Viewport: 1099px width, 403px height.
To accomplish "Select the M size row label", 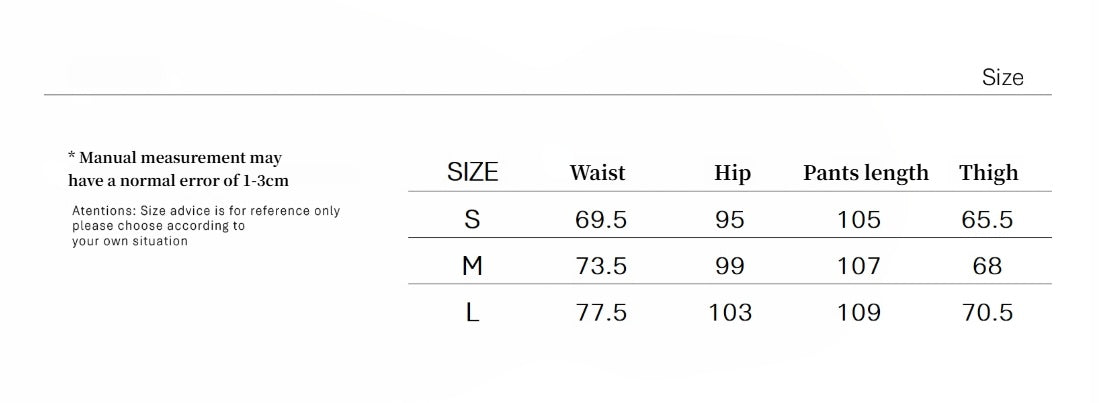I will tap(472, 266).
